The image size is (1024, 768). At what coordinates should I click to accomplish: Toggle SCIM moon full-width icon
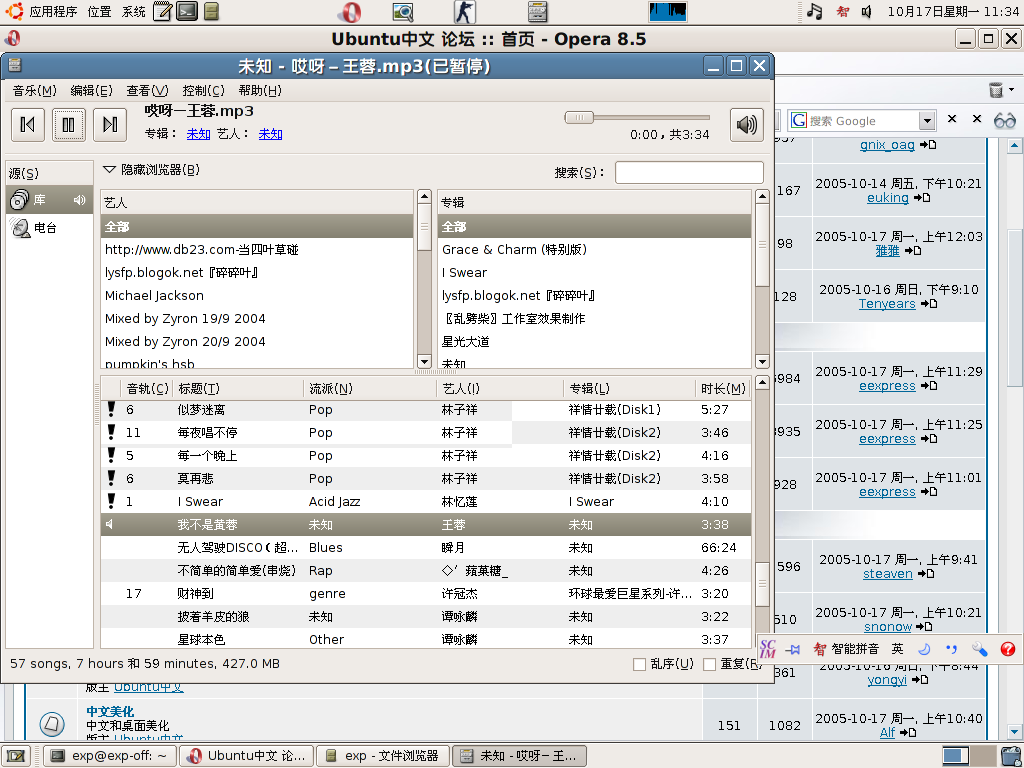tap(923, 649)
